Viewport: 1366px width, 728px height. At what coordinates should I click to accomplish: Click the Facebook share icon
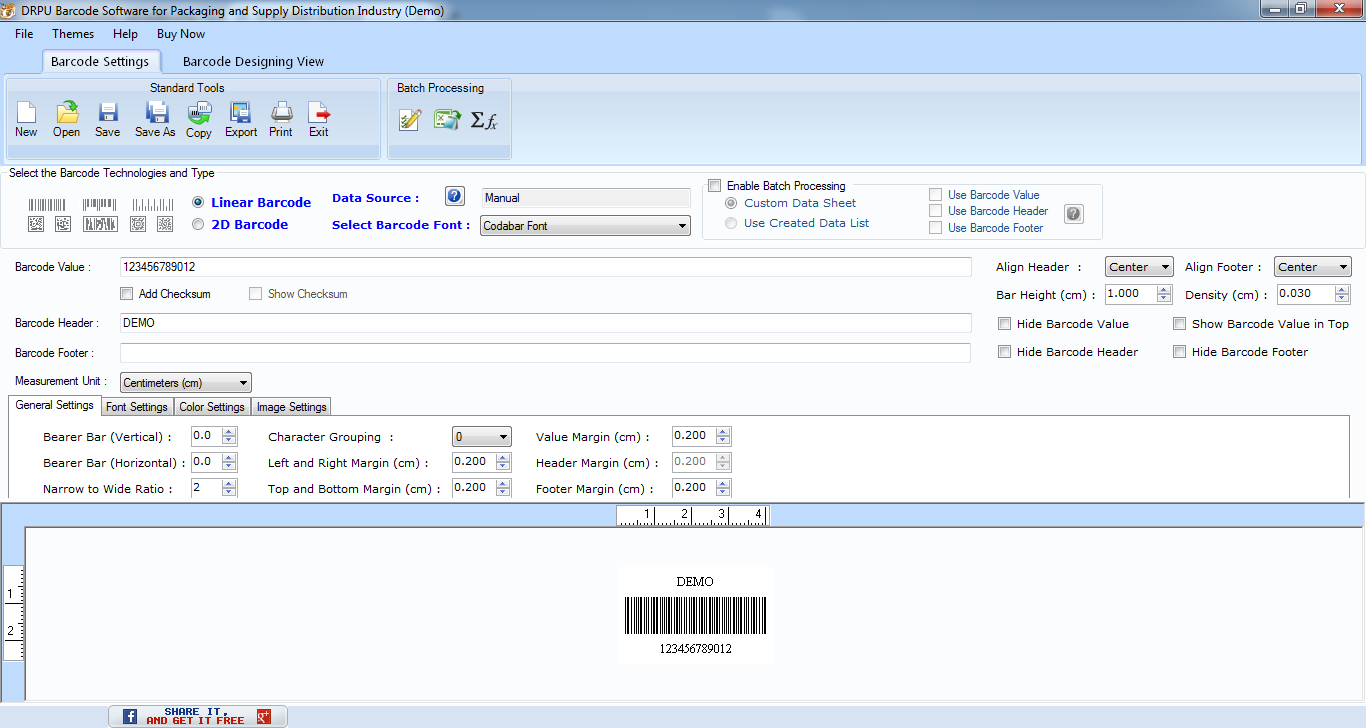pos(130,716)
